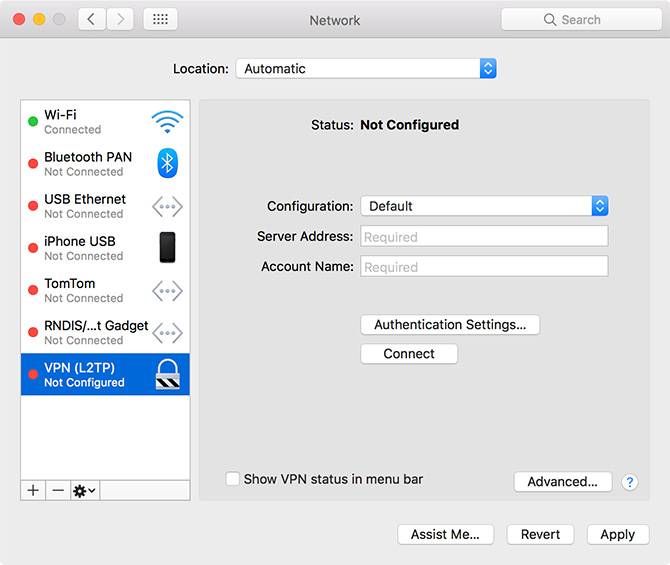Click the iPhone USB device icon
670x565 pixels.
(x=167, y=247)
